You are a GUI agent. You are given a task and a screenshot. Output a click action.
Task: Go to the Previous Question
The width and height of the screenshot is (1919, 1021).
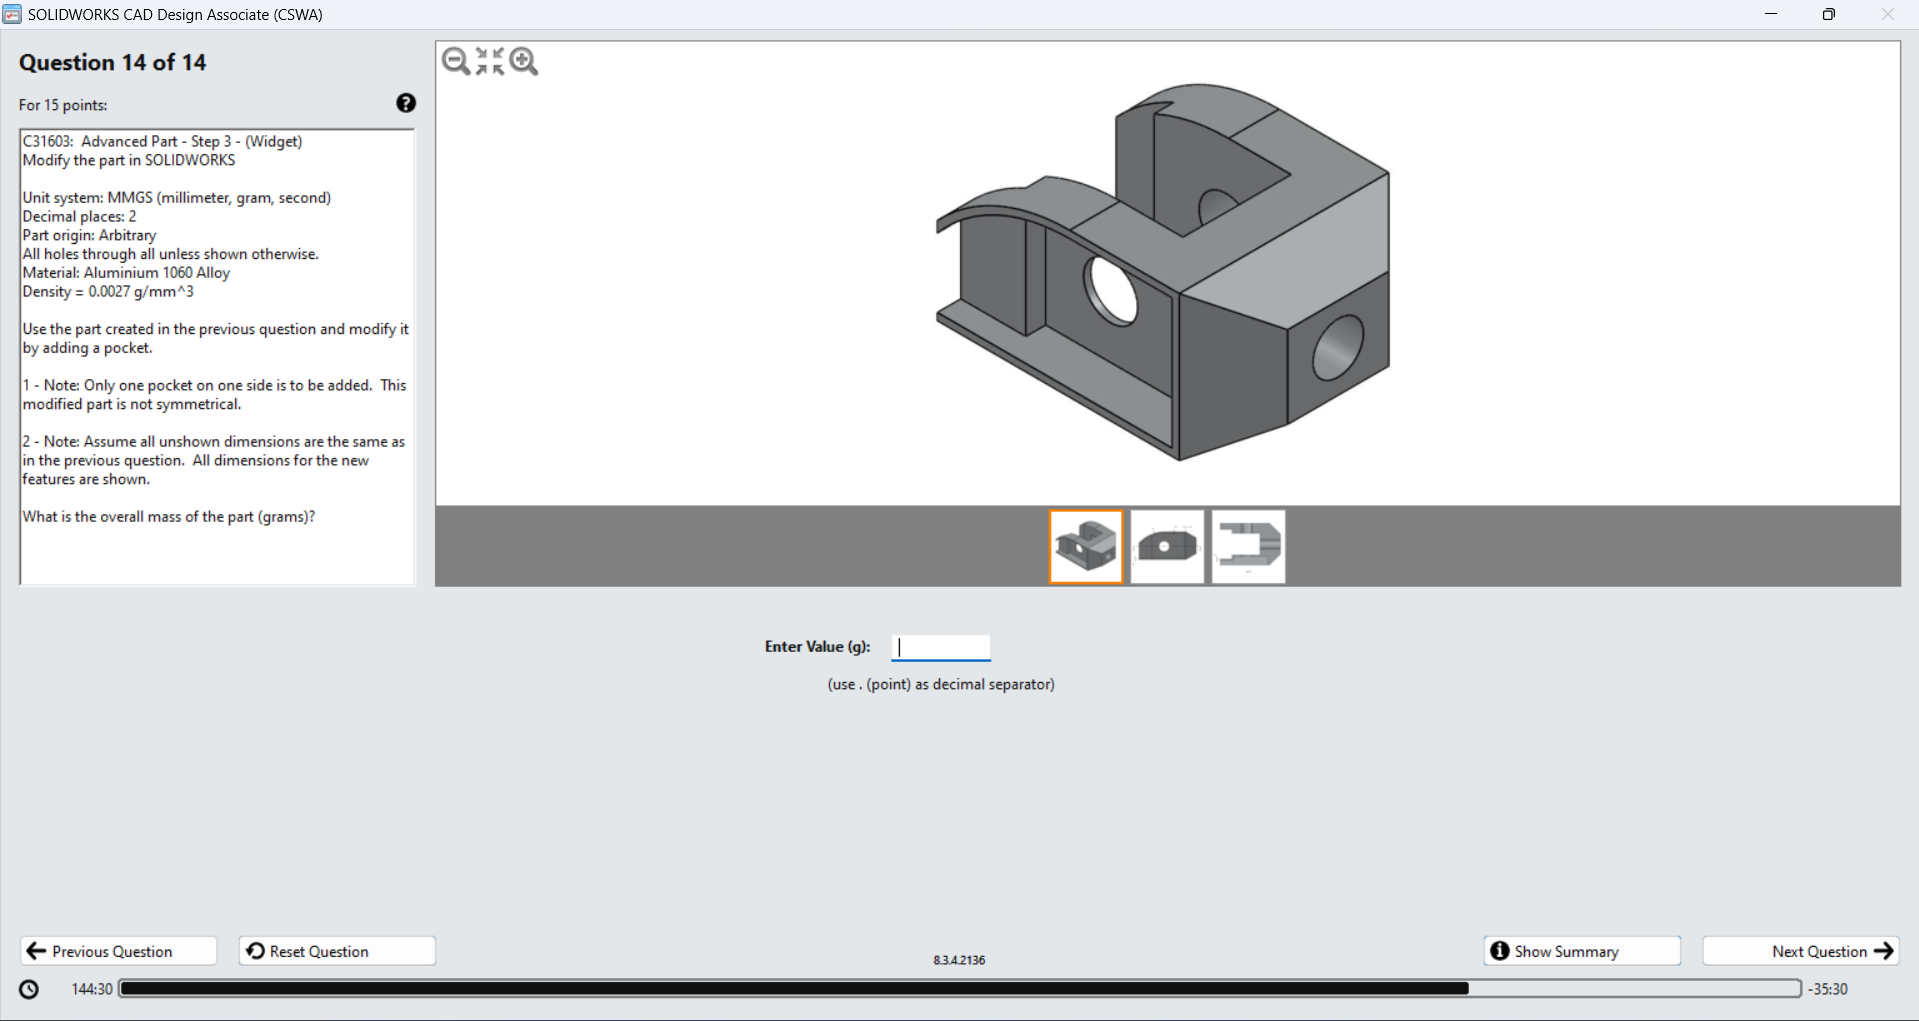tap(118, 951)
